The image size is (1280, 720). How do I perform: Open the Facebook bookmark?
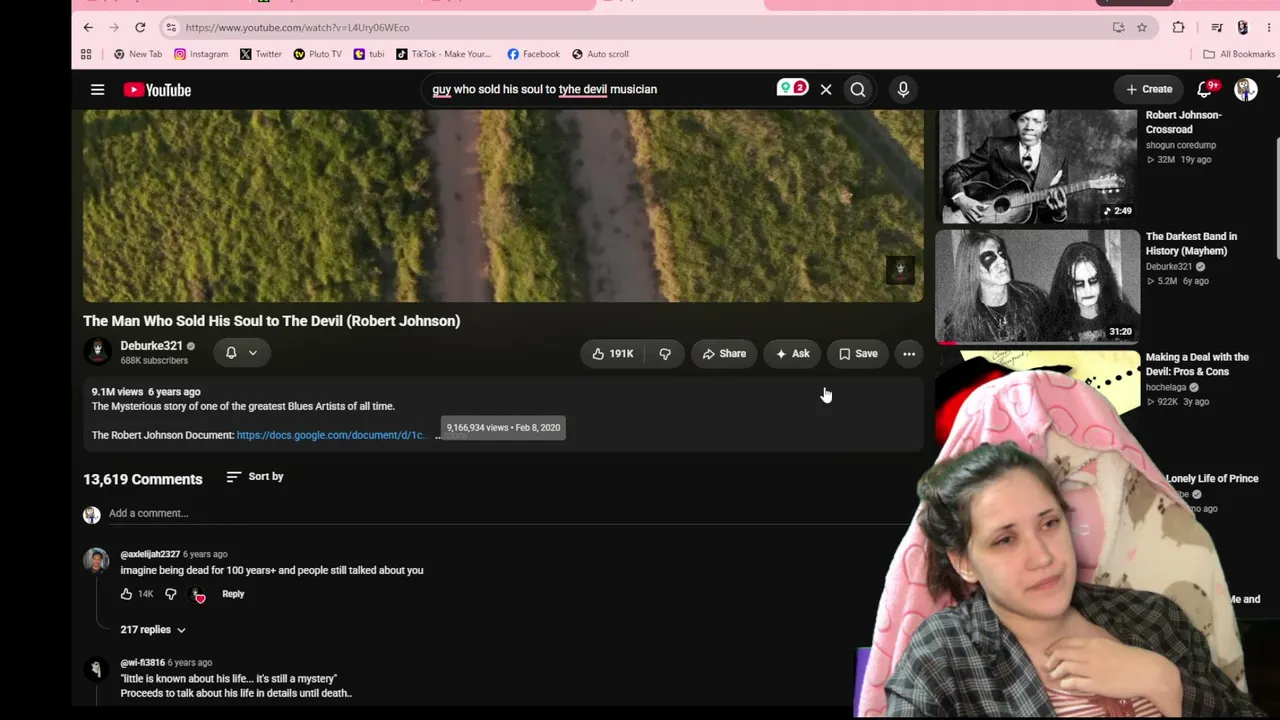[533, 54]
